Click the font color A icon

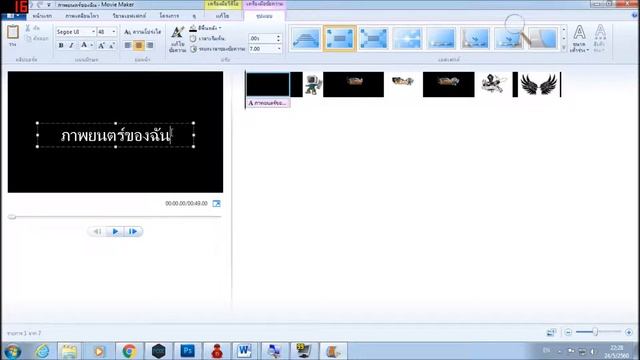[84, 45]
